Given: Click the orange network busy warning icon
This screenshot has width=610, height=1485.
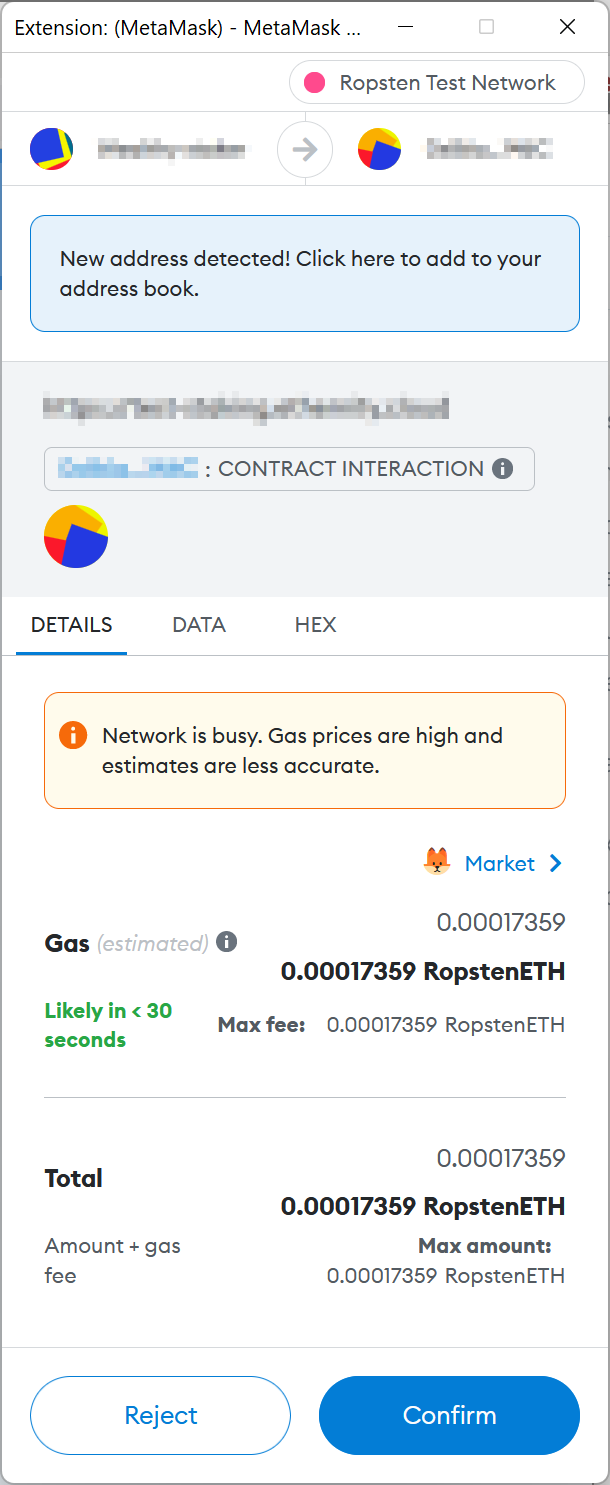Looking at the screenshot, I should click(x=73, y=735).
